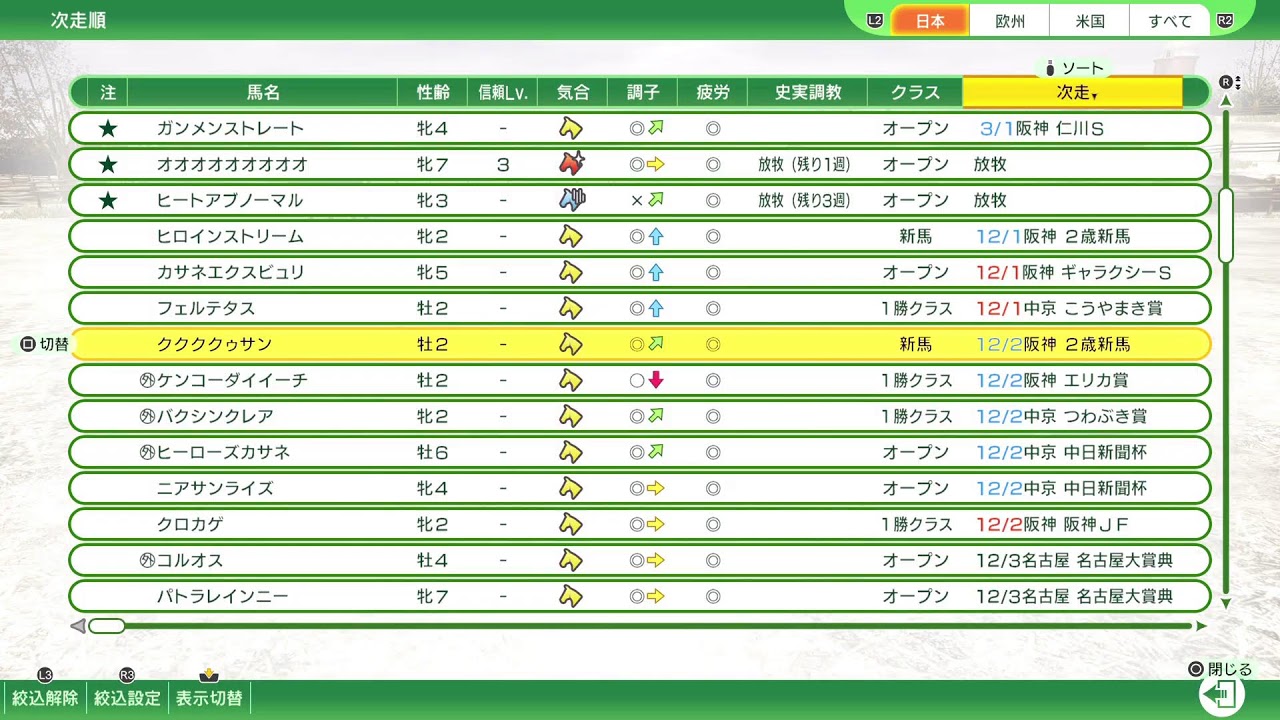Click the 信頼Lv. column header
Viewport: 1280px width, 720px height.
click(x=503, y=92)
